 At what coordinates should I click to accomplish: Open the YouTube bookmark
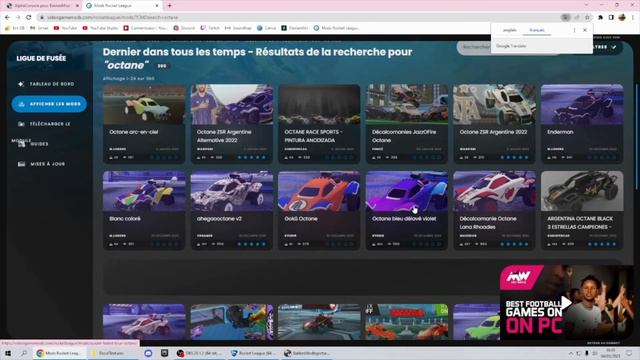coord(65,28)
